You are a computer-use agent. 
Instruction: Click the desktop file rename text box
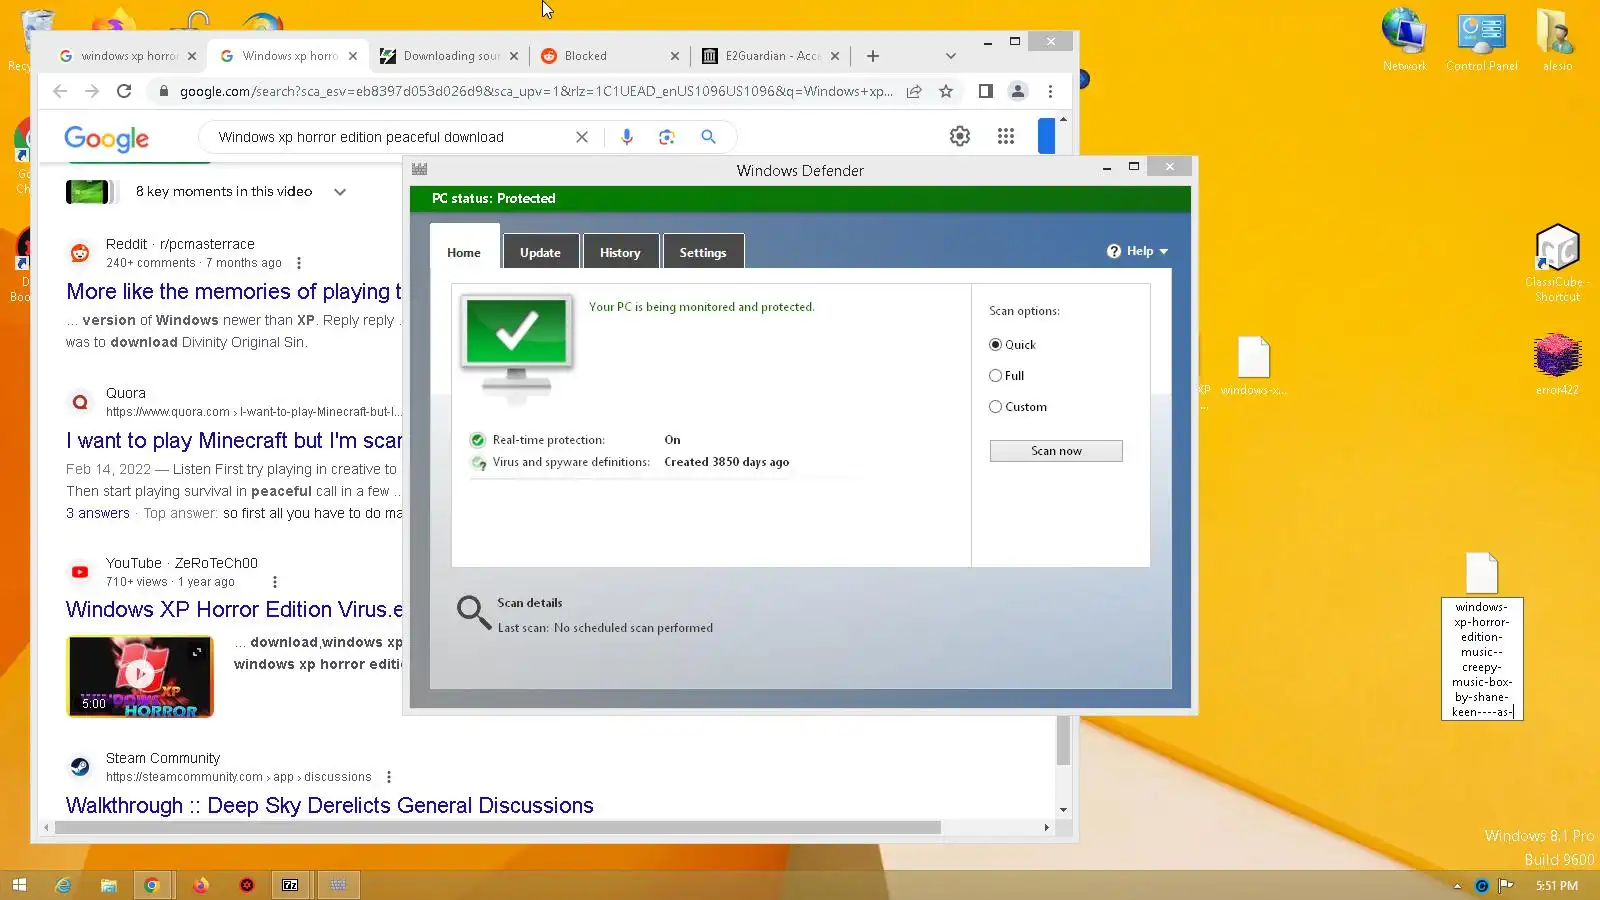click(1482, 659)
